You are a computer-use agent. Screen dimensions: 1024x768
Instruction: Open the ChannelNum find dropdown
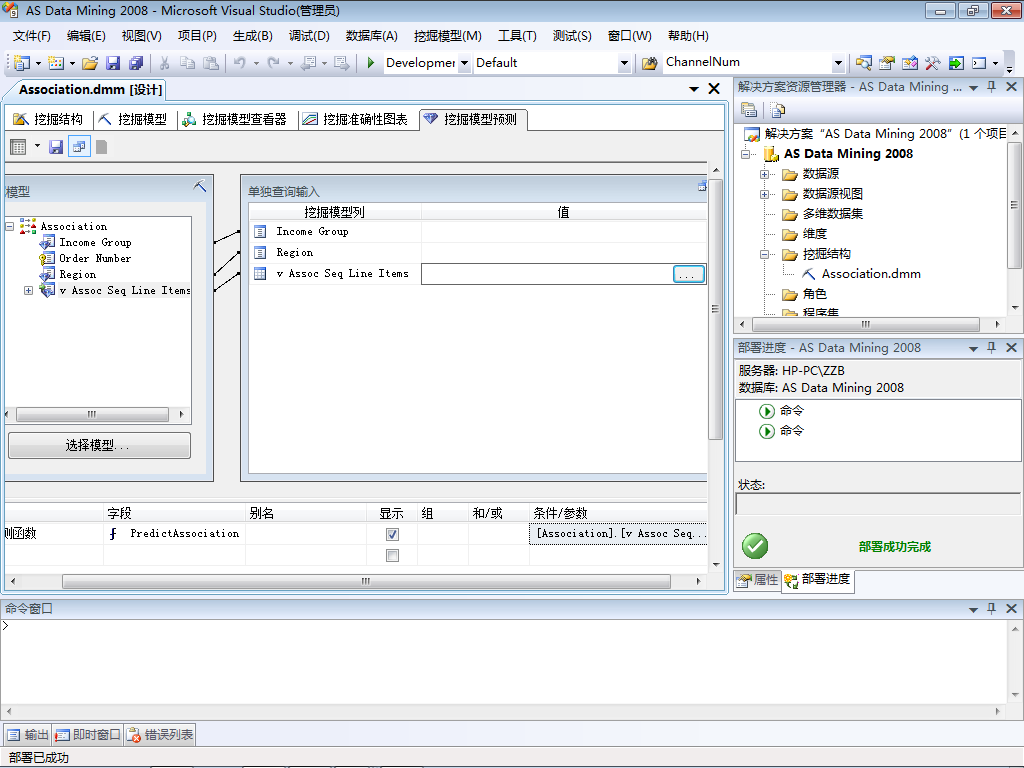pyautogui.click(x=839, y=63)
